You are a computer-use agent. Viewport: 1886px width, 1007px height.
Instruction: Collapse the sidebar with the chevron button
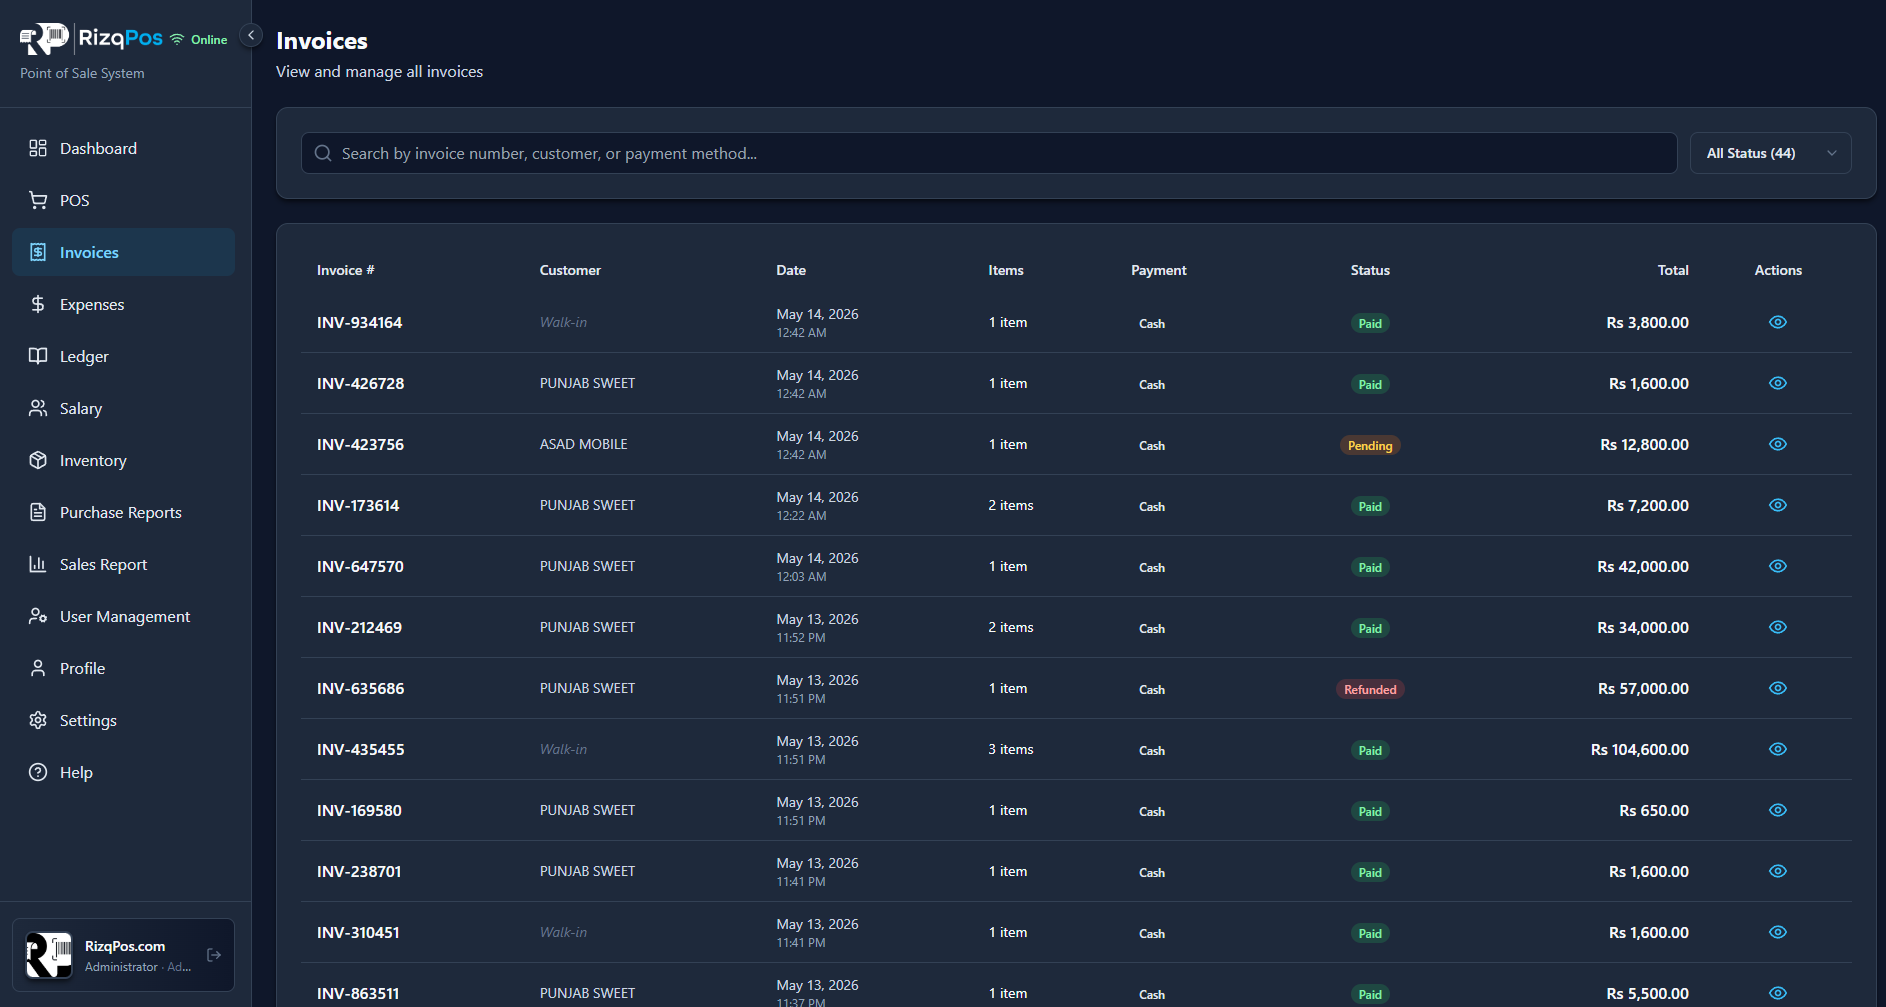pos(251,35)
